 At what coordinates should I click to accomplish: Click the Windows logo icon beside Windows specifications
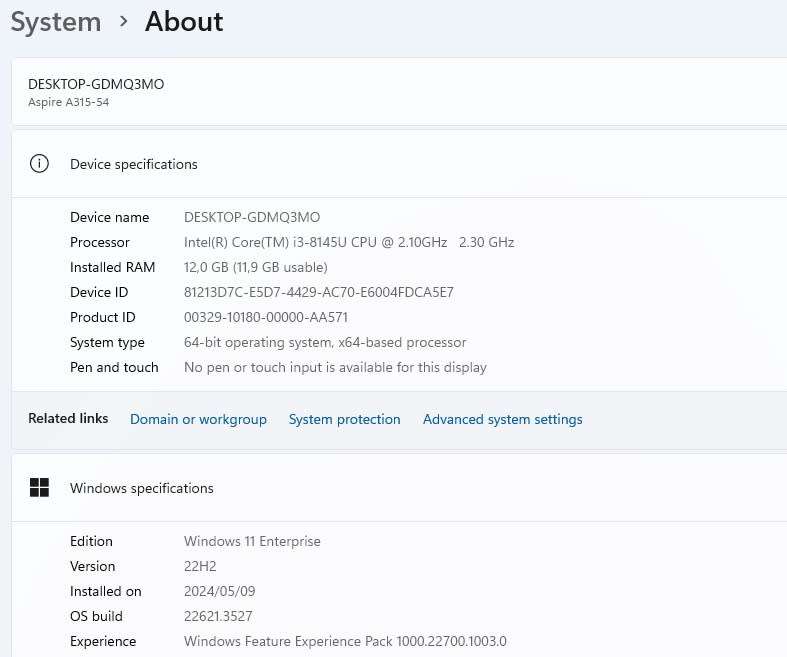click(39, 487)
